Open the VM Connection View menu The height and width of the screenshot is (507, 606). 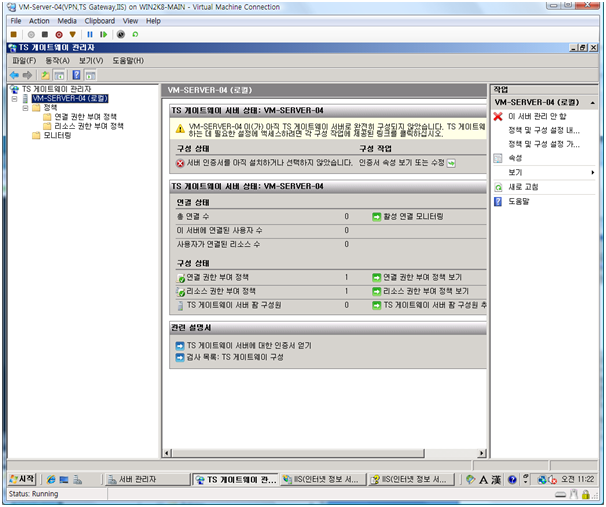130,21
